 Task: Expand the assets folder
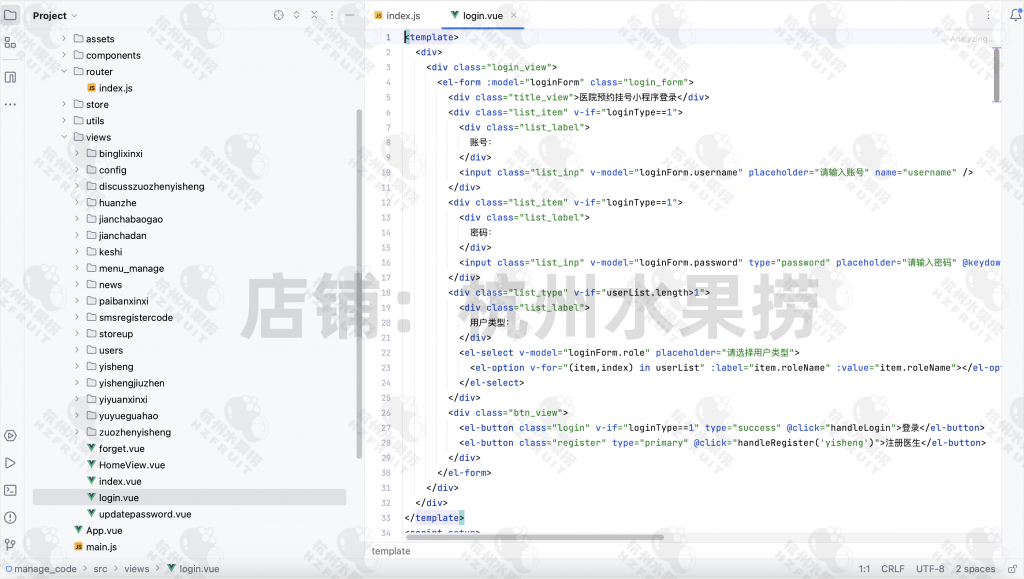click(x=63, y=39)
